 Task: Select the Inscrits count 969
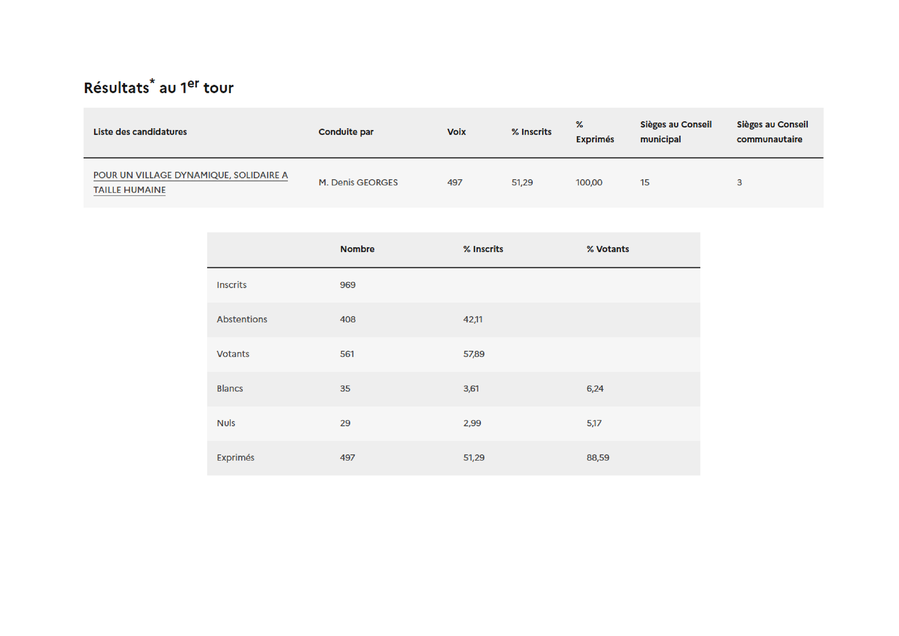click(x=348, y=285)
